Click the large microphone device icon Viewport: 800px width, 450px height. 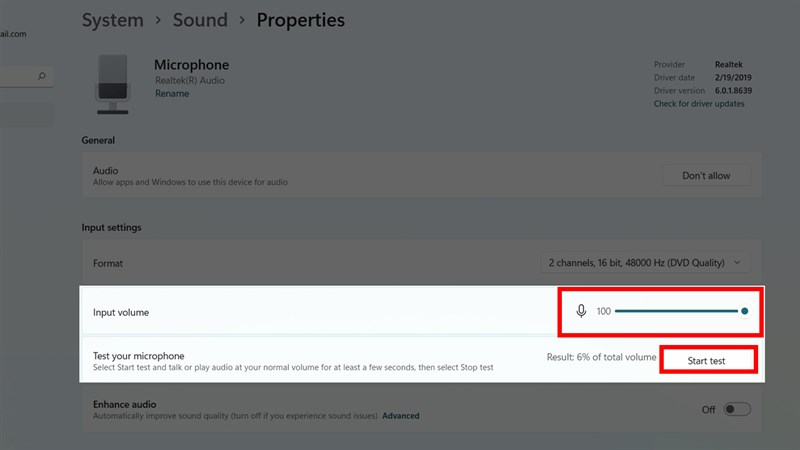[x=113, y=84]
